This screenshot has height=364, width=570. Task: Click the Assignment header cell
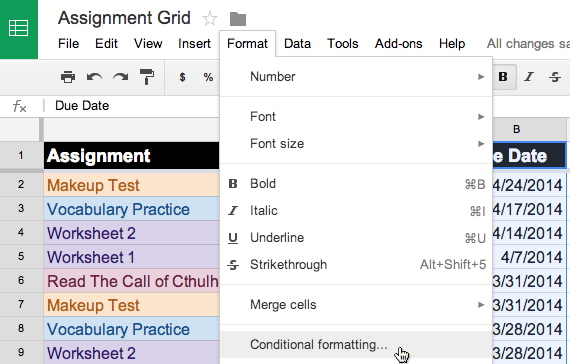132,156
